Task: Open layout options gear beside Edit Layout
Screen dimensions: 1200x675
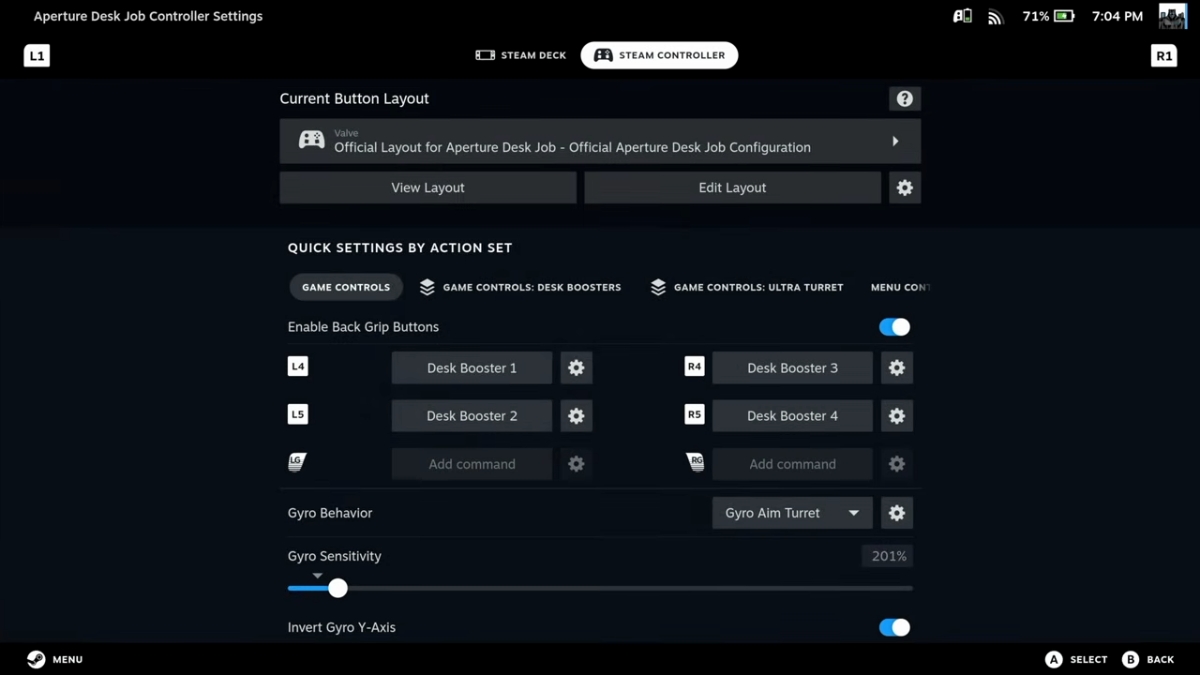Action: (904, 188)
